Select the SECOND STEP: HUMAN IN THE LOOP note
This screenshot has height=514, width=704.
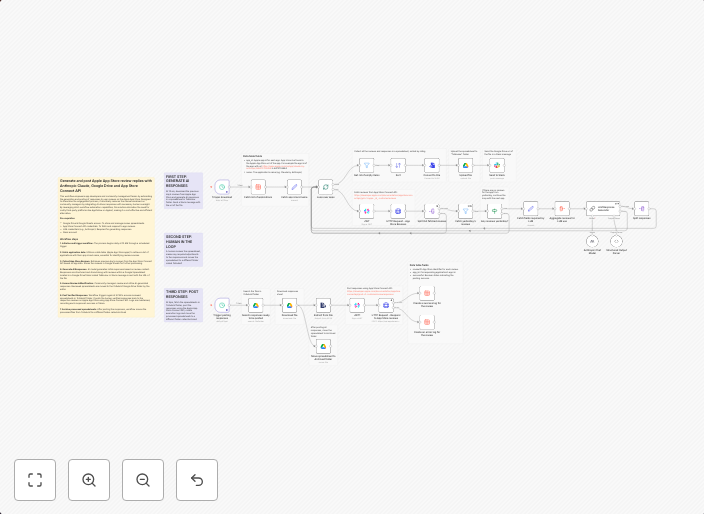point(184,250)
